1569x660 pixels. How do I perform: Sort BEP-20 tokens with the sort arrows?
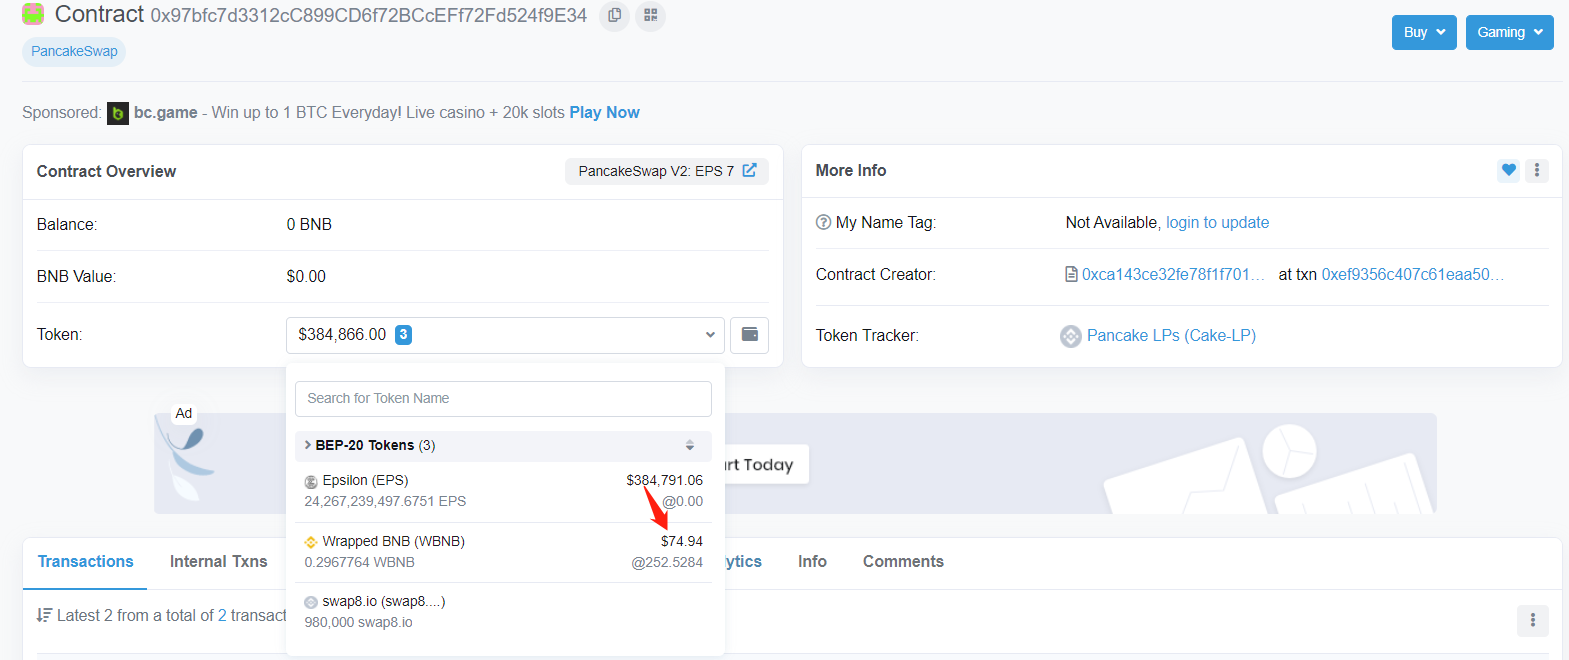point(689,445)
